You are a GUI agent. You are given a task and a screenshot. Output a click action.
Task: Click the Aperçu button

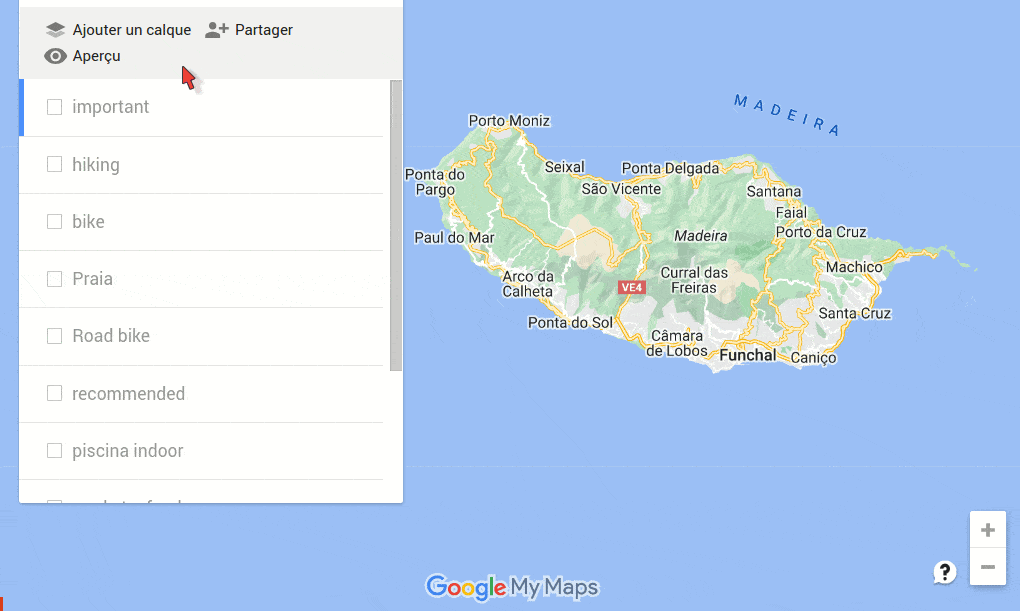83,56
